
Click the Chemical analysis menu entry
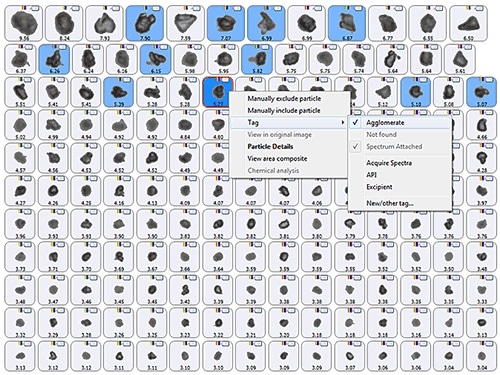[288, 171]
